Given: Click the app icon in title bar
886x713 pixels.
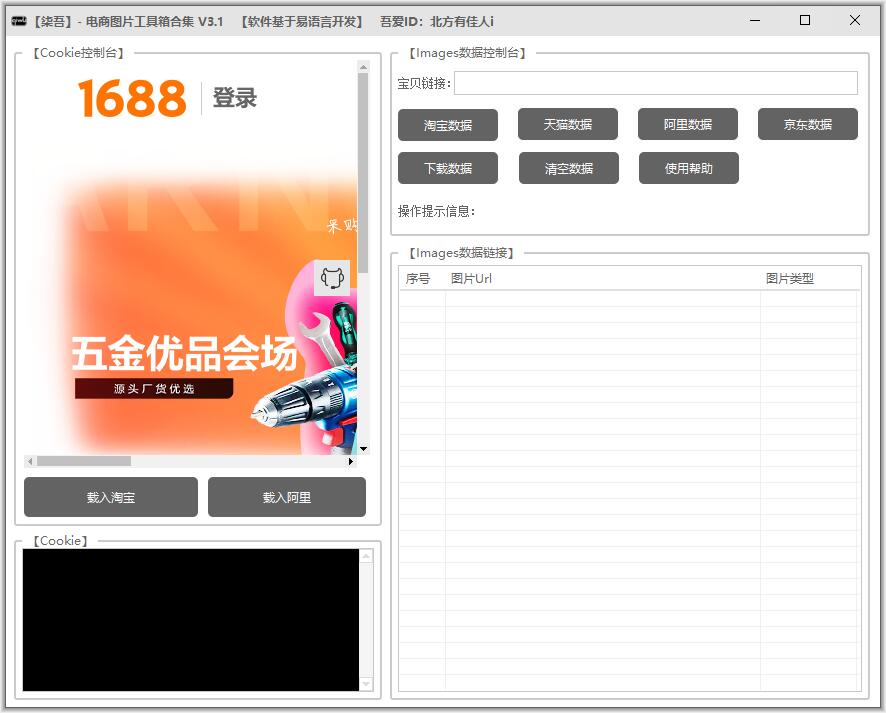Looking at the screenshot, I should tap(19, 21).
